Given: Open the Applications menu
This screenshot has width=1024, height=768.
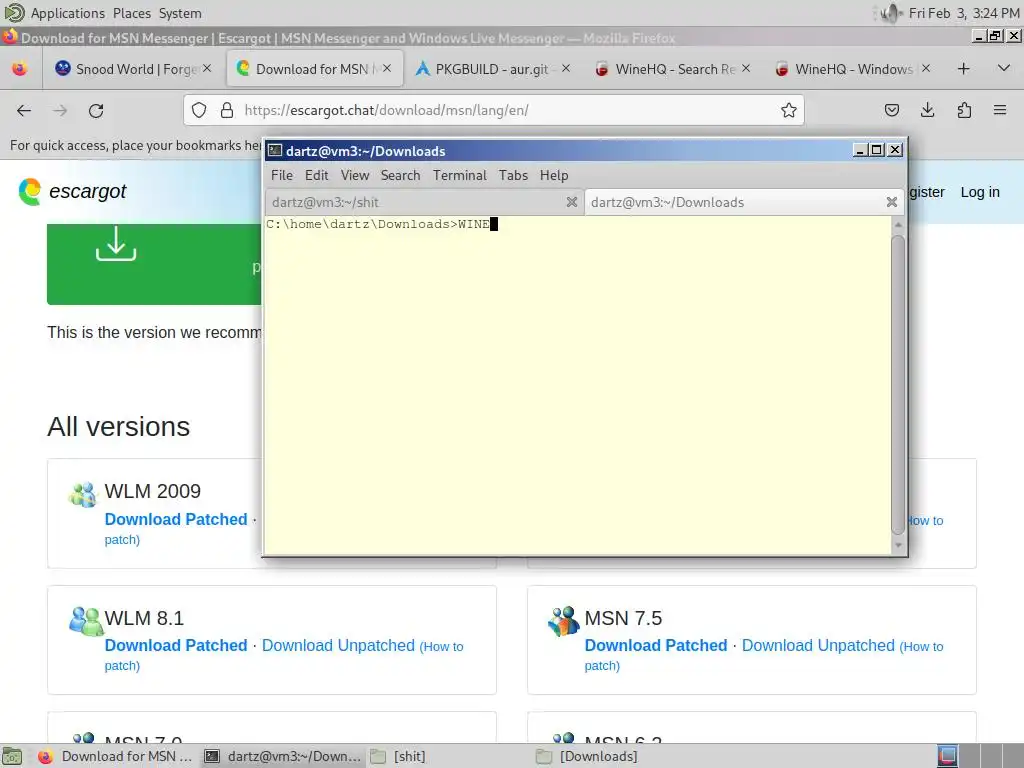Looking at the screenshot, I should point(67,13).
